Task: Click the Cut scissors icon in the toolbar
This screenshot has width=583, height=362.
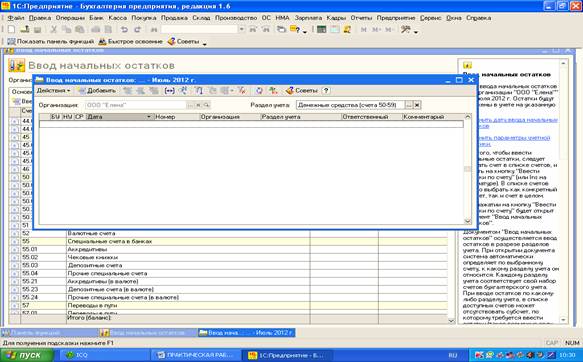Action: pyautogui.click(x=54, y=29)
